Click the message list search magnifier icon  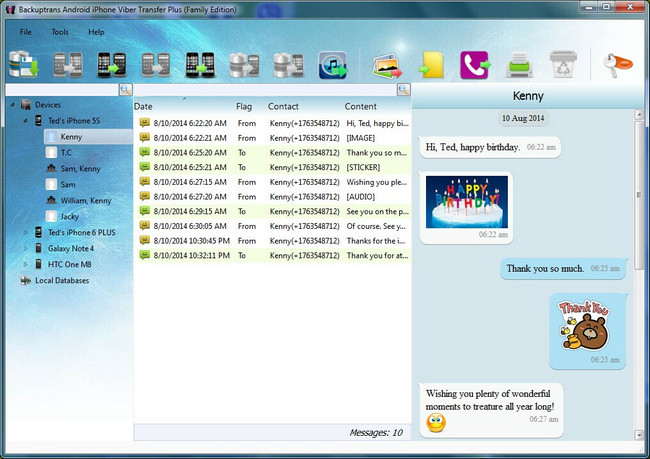click(x=403, y=90)
